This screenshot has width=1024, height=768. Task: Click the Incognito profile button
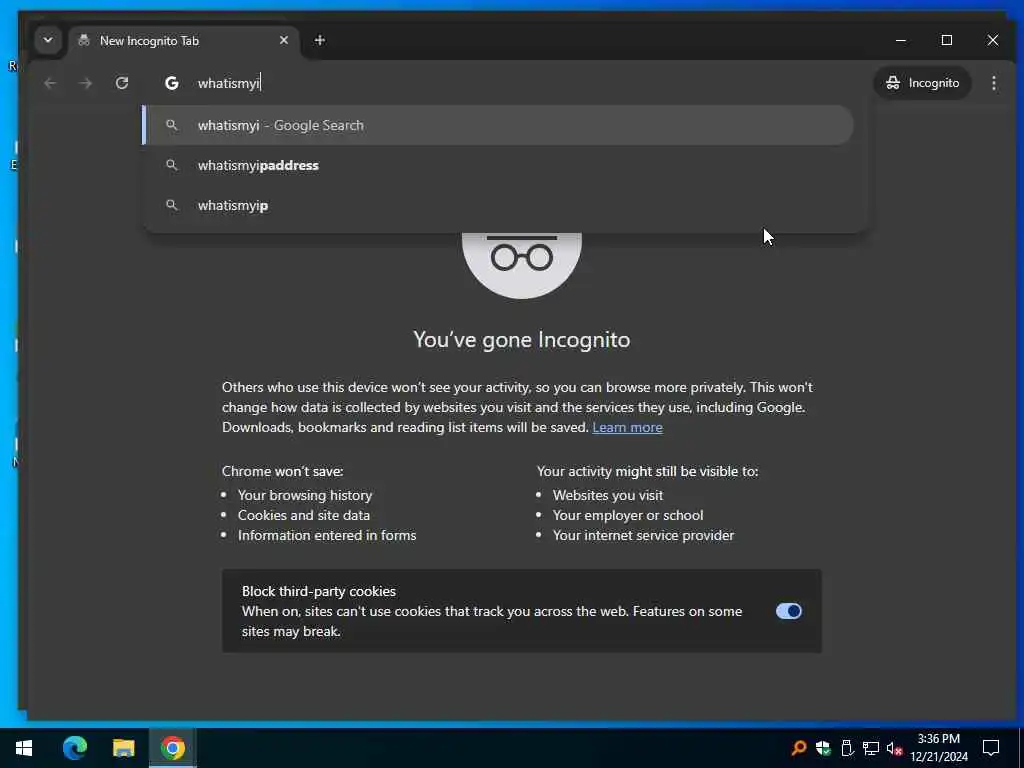pos(922,83)
